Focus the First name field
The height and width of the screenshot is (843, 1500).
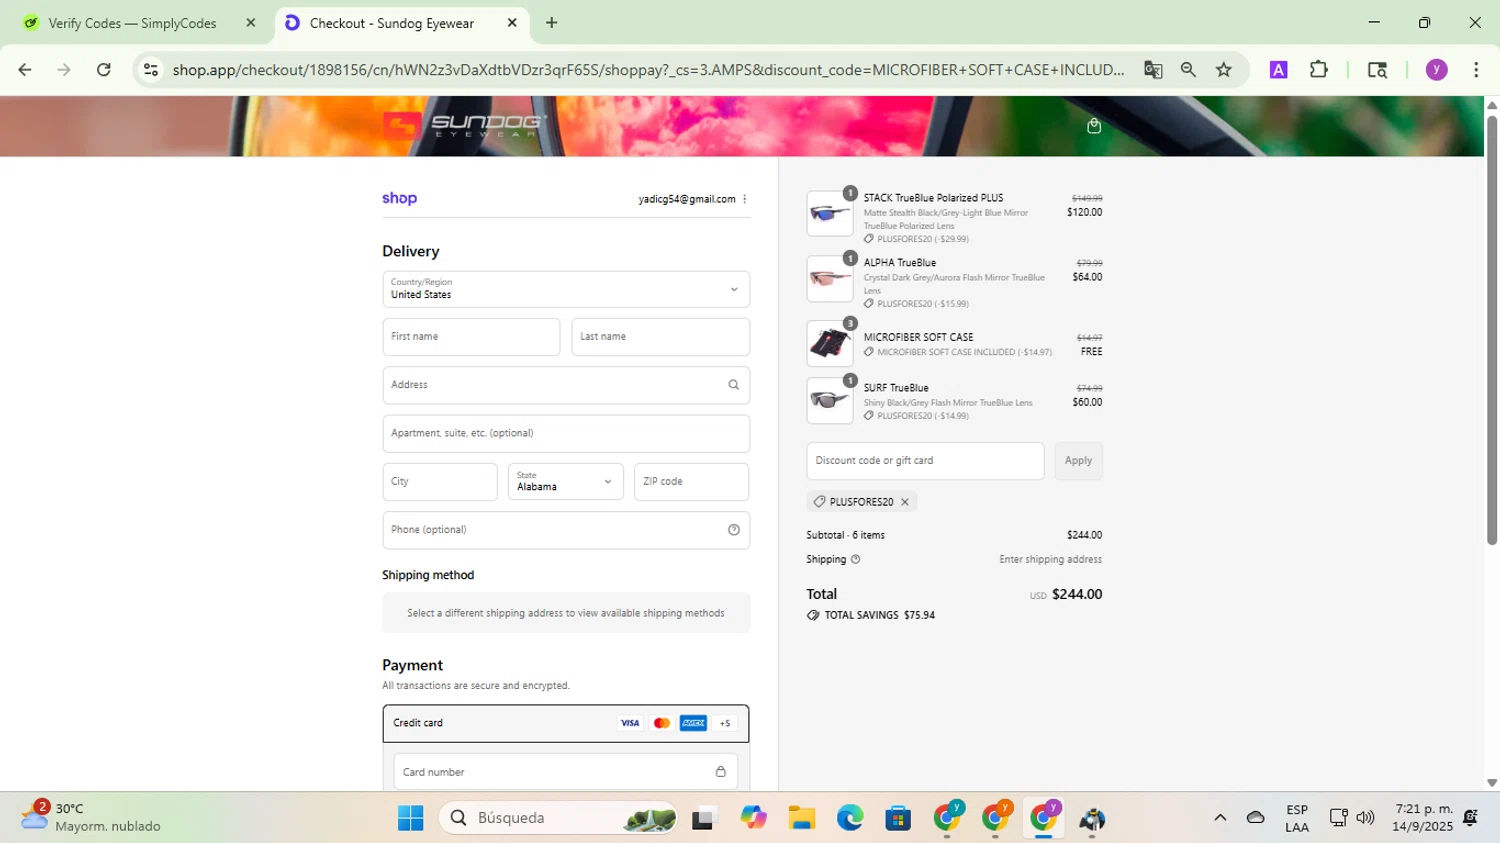click(471, 337)
